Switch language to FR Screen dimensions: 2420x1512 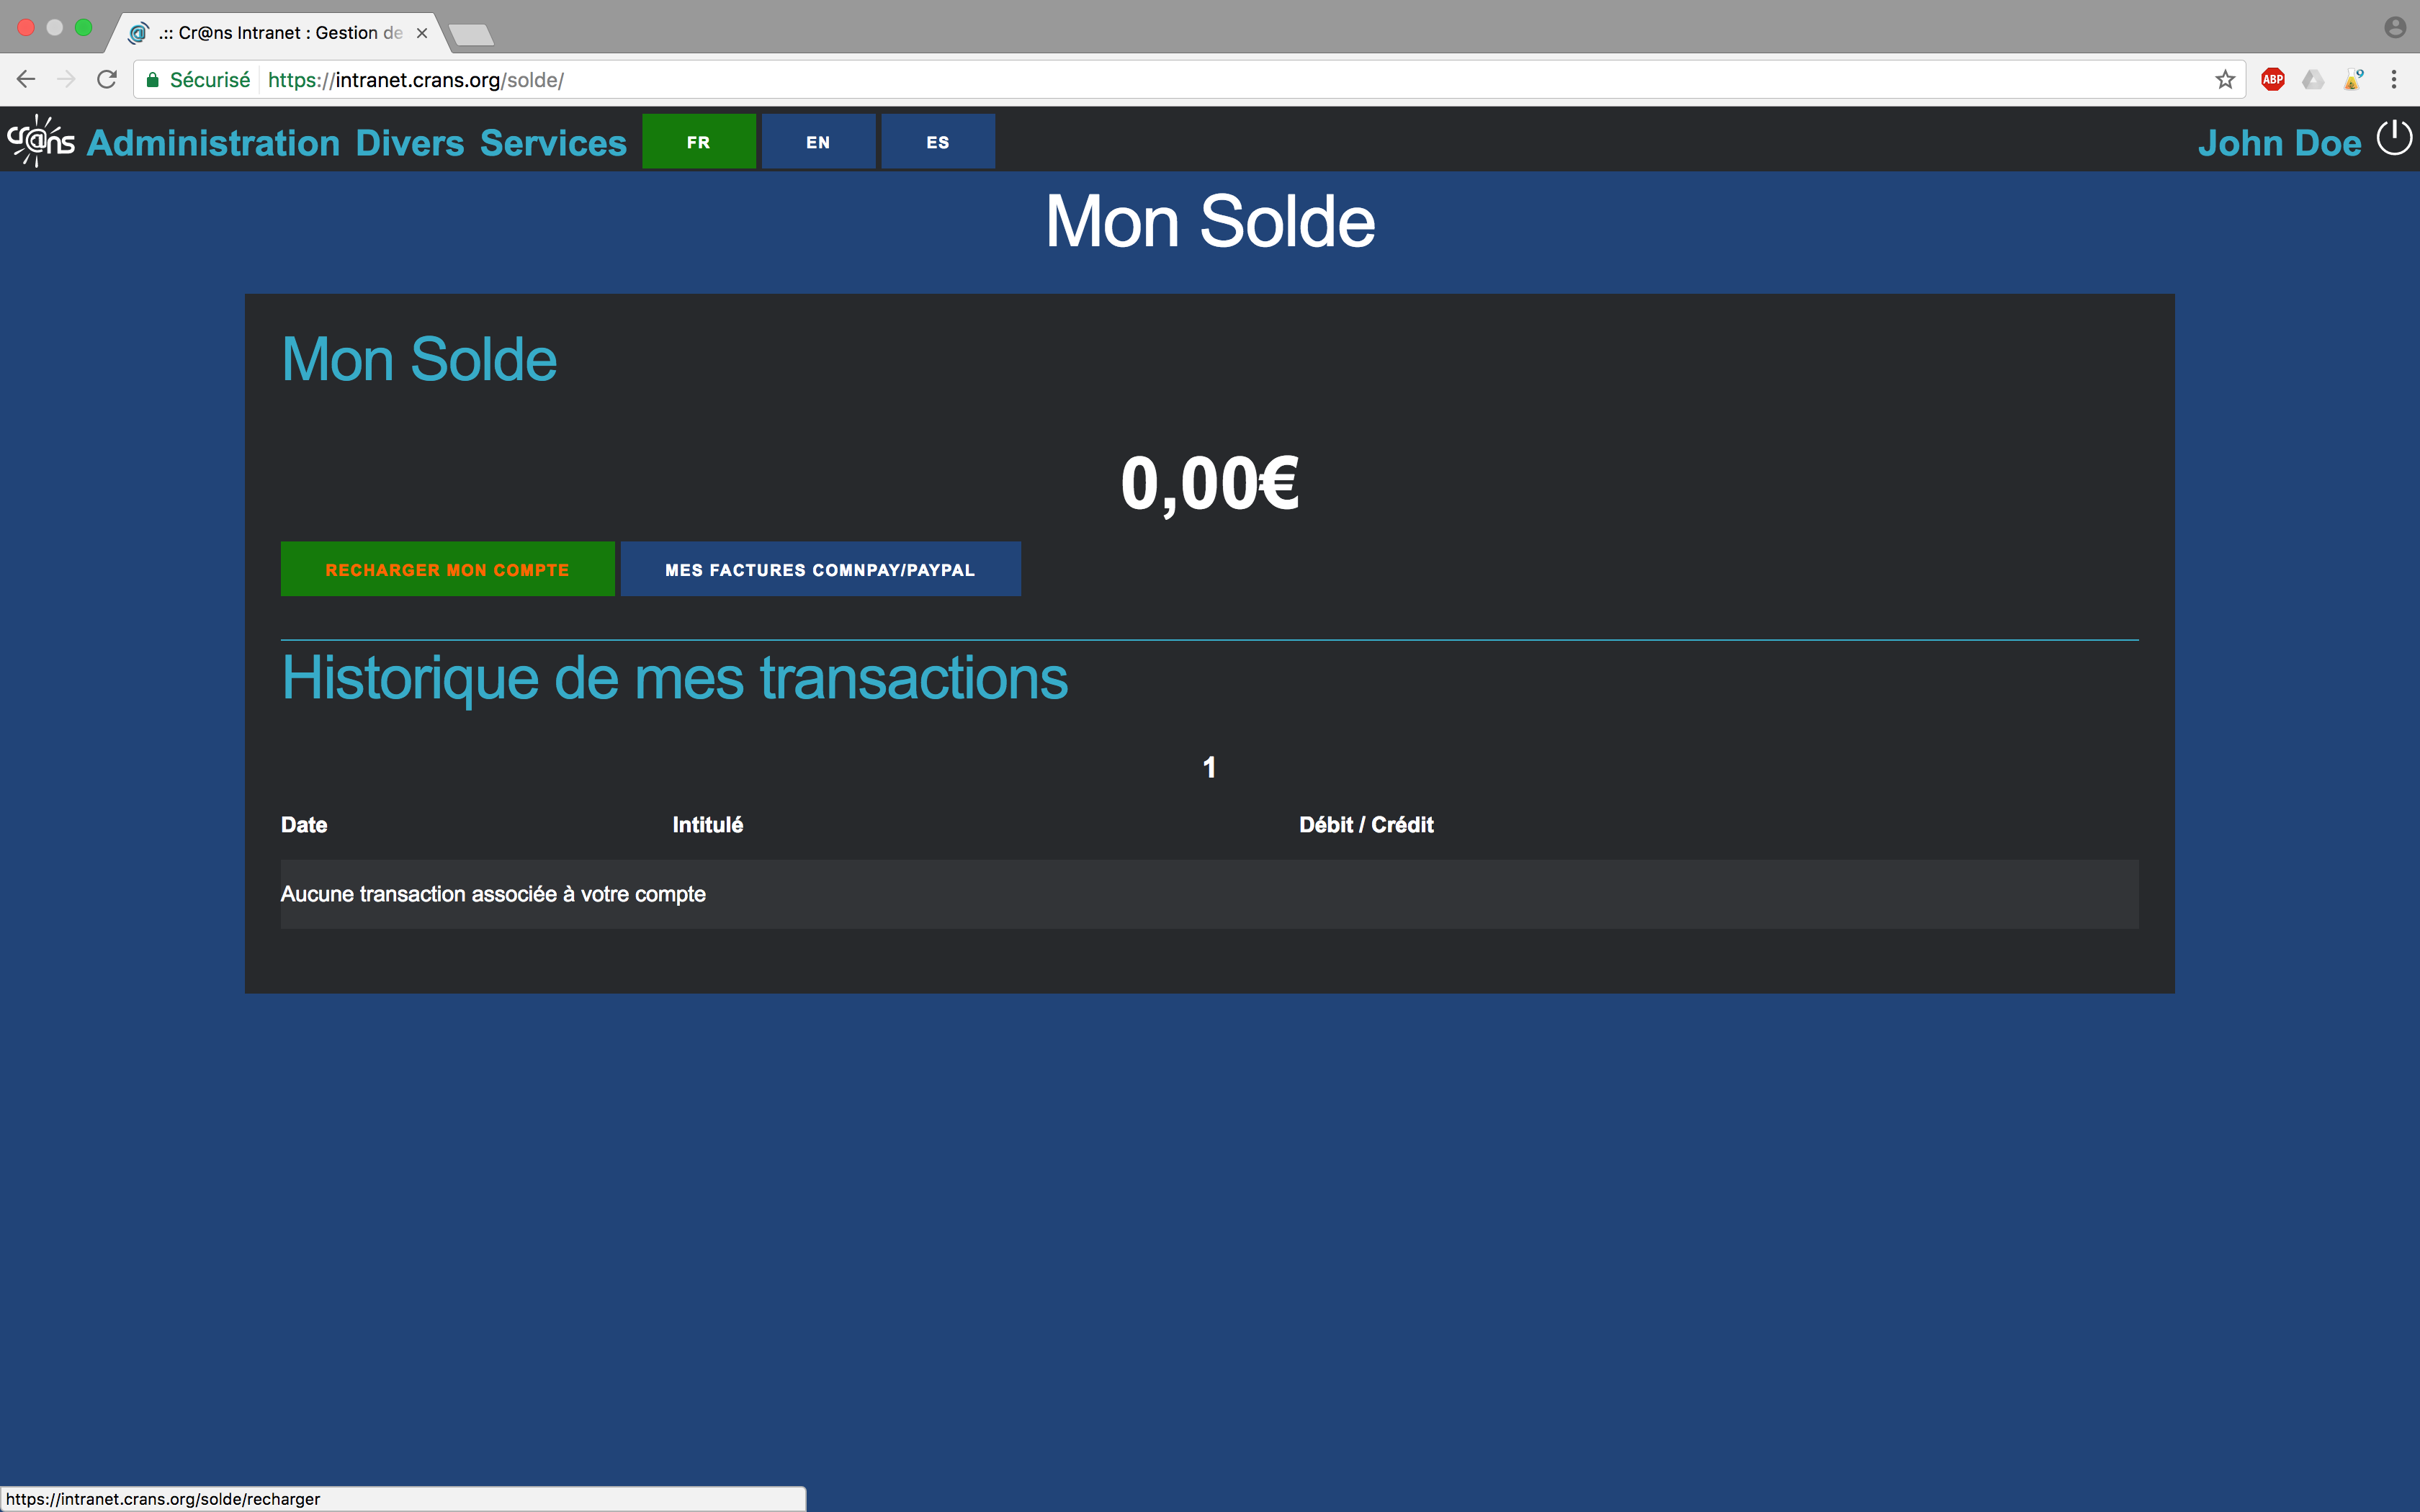(x=698, y=142)
